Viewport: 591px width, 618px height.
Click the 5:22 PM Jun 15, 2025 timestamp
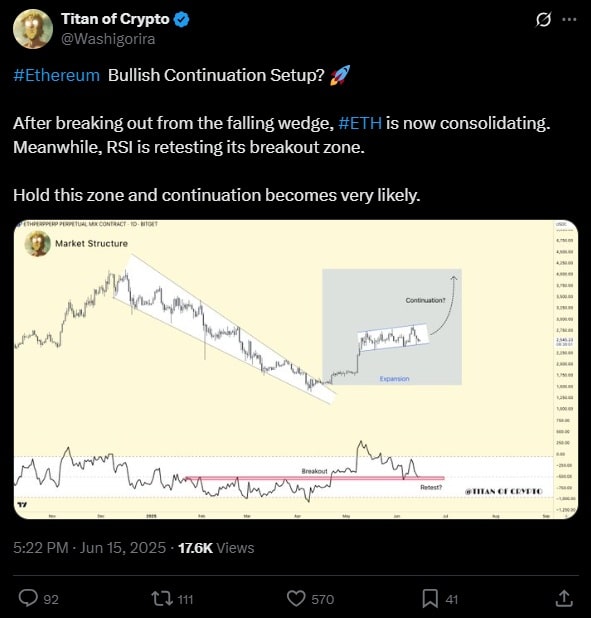89,548
